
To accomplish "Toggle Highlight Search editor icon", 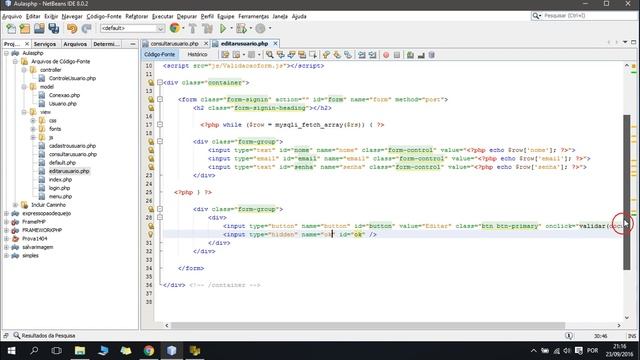I will [x=302, y=55].
